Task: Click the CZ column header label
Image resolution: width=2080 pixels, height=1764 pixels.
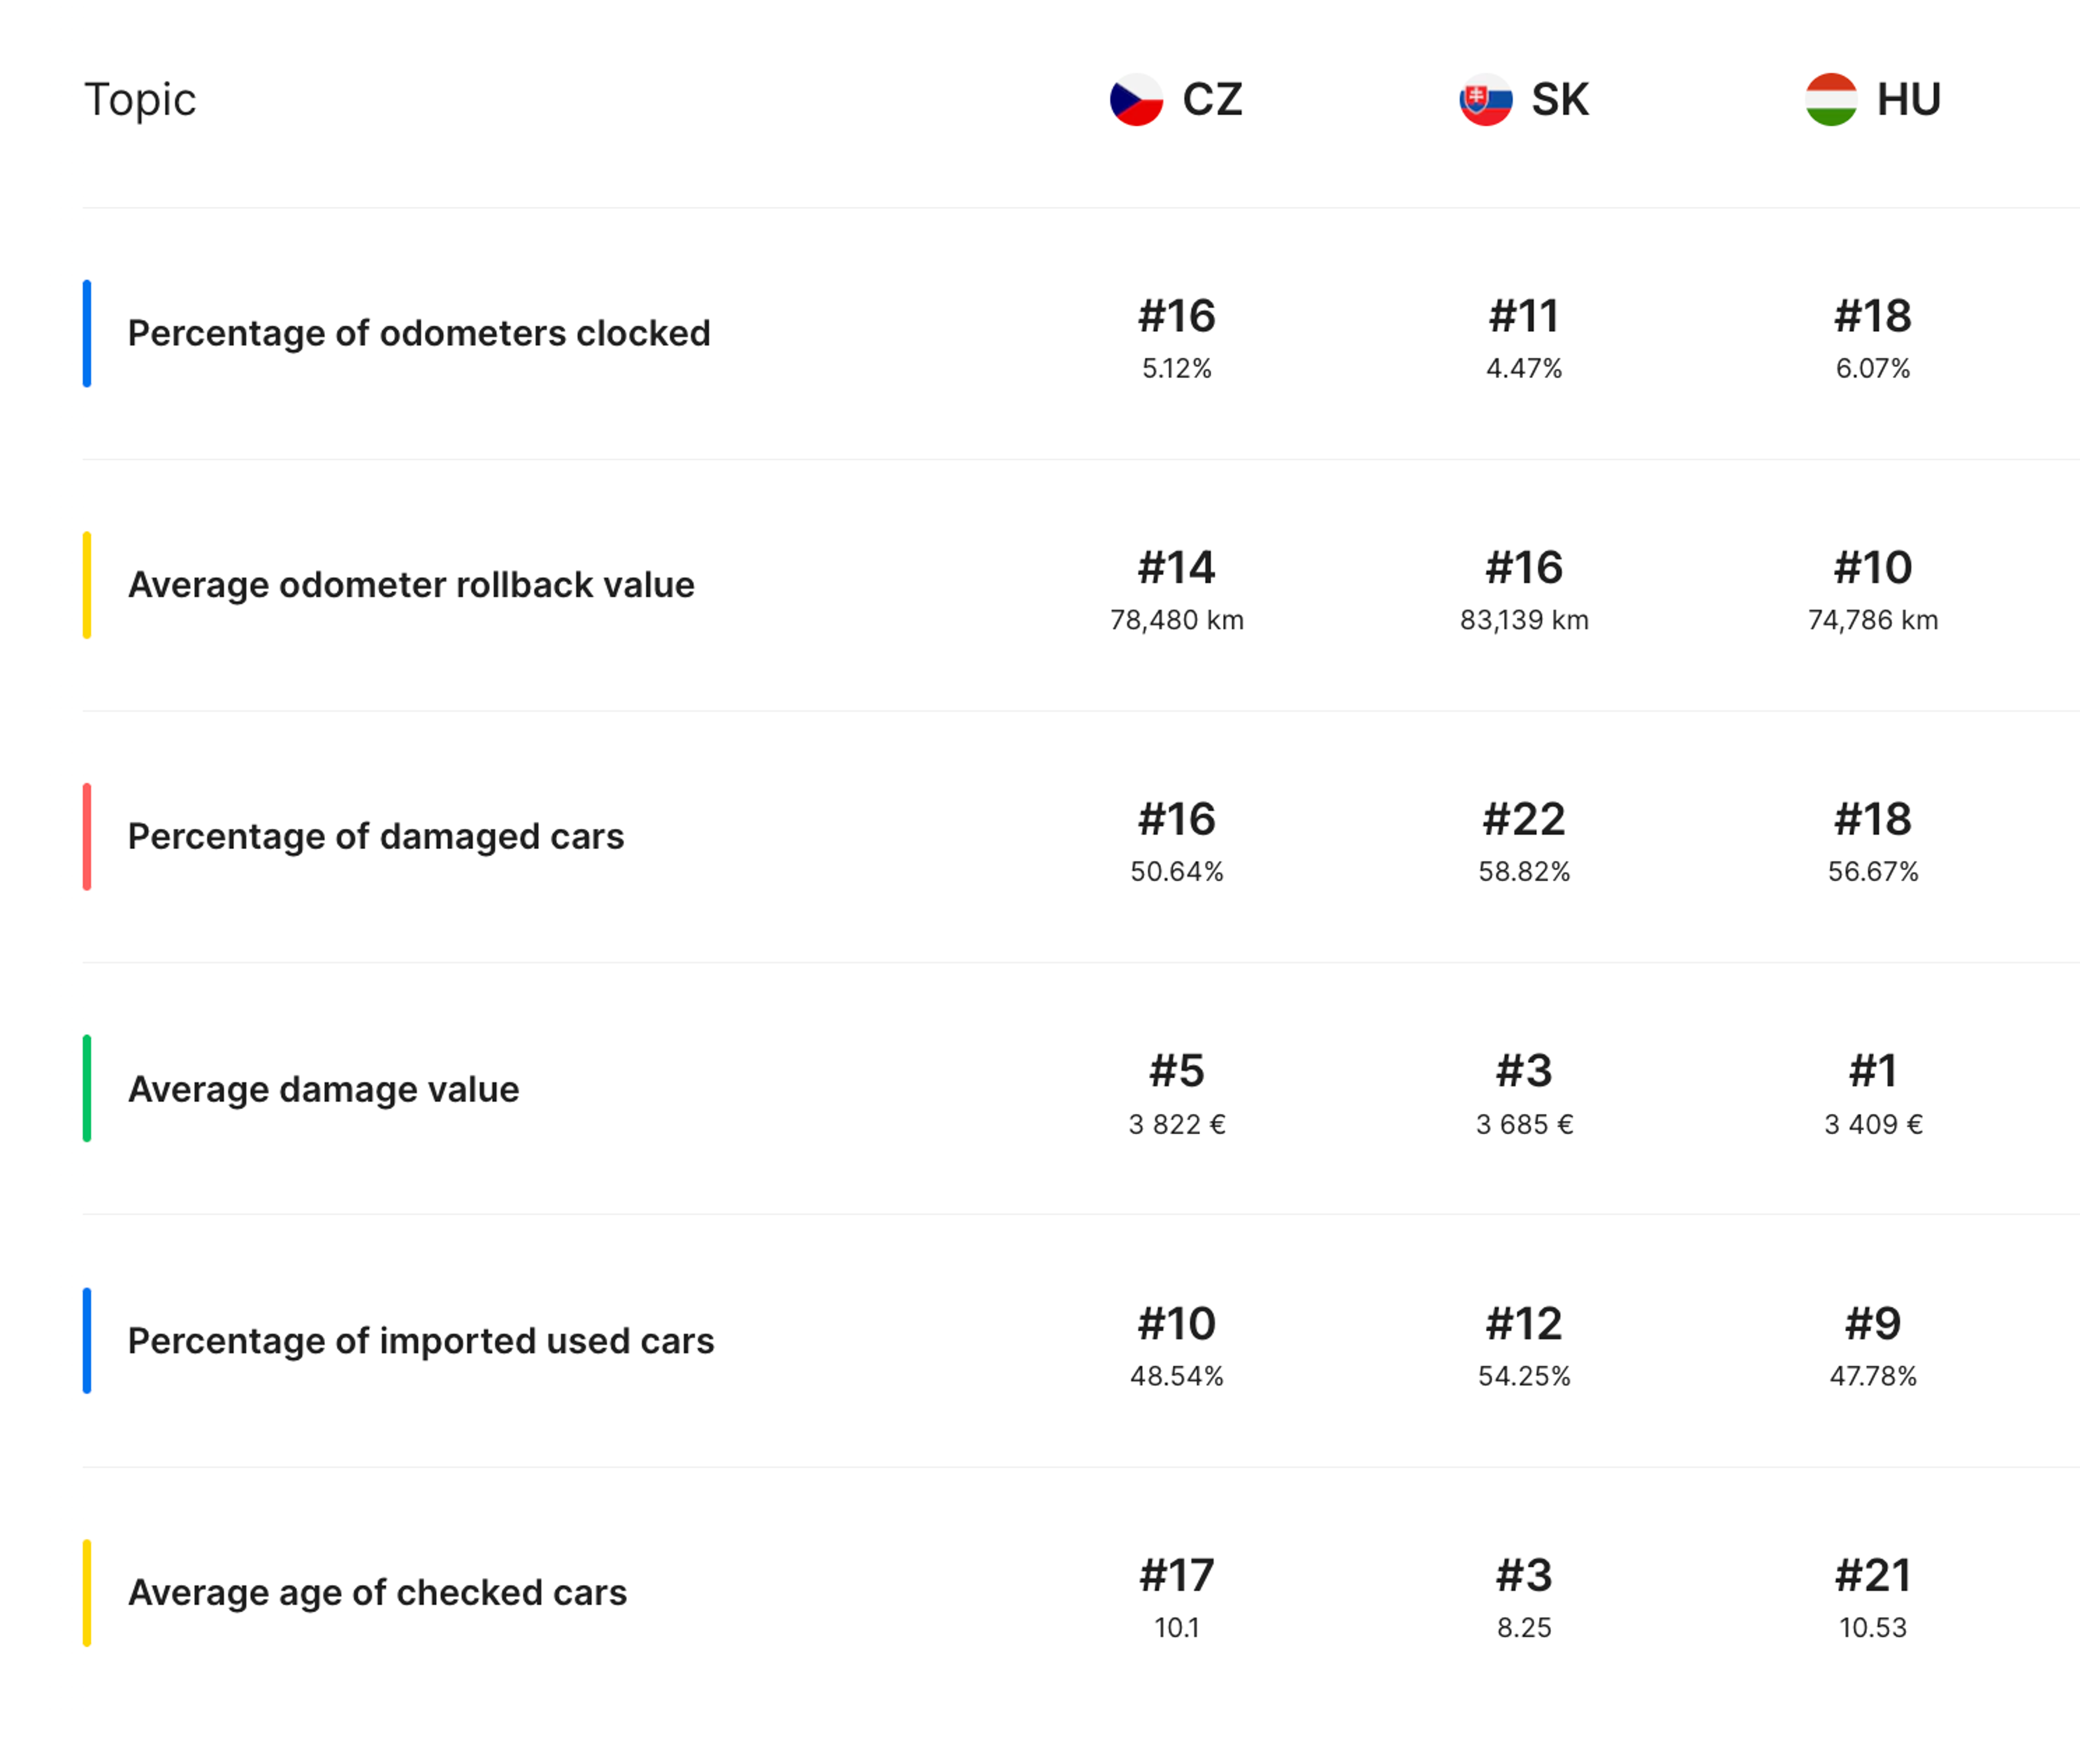Action: (x=1212, y=100)
